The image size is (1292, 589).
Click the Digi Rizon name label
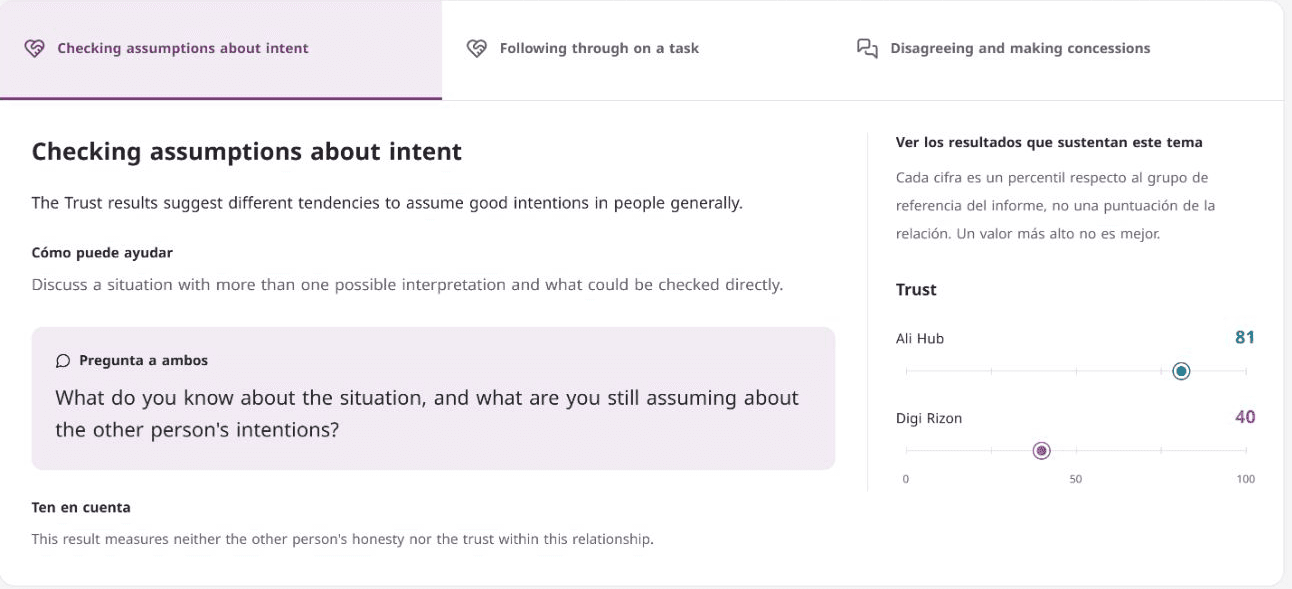929,418
